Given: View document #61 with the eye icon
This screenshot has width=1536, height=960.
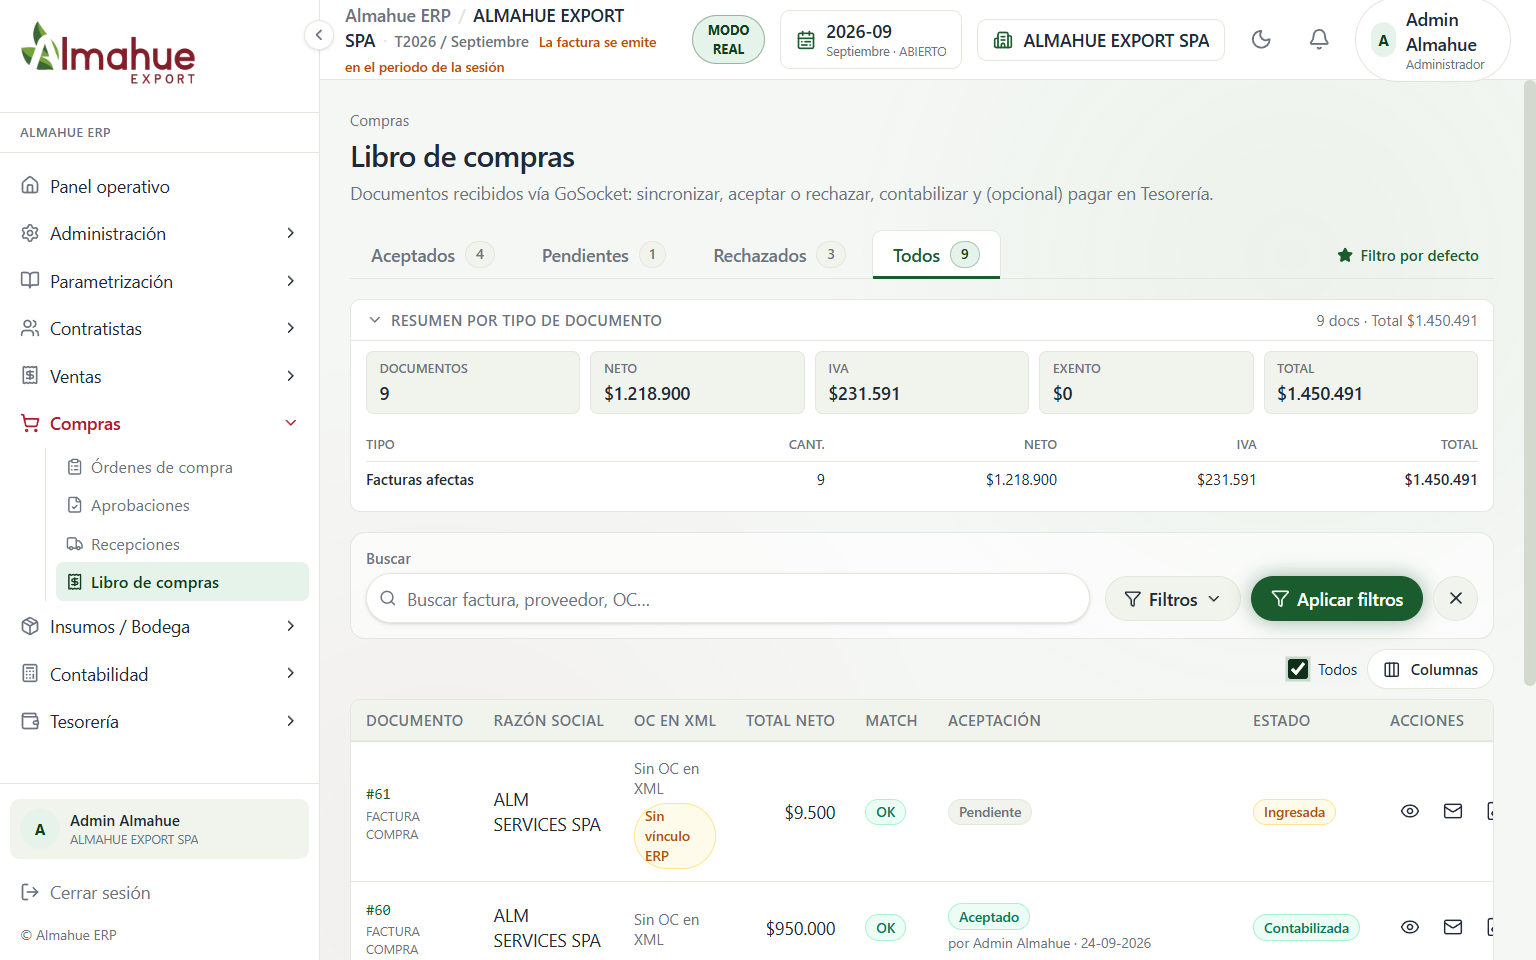Looking at the screenshot, I should click(1410, 812).
